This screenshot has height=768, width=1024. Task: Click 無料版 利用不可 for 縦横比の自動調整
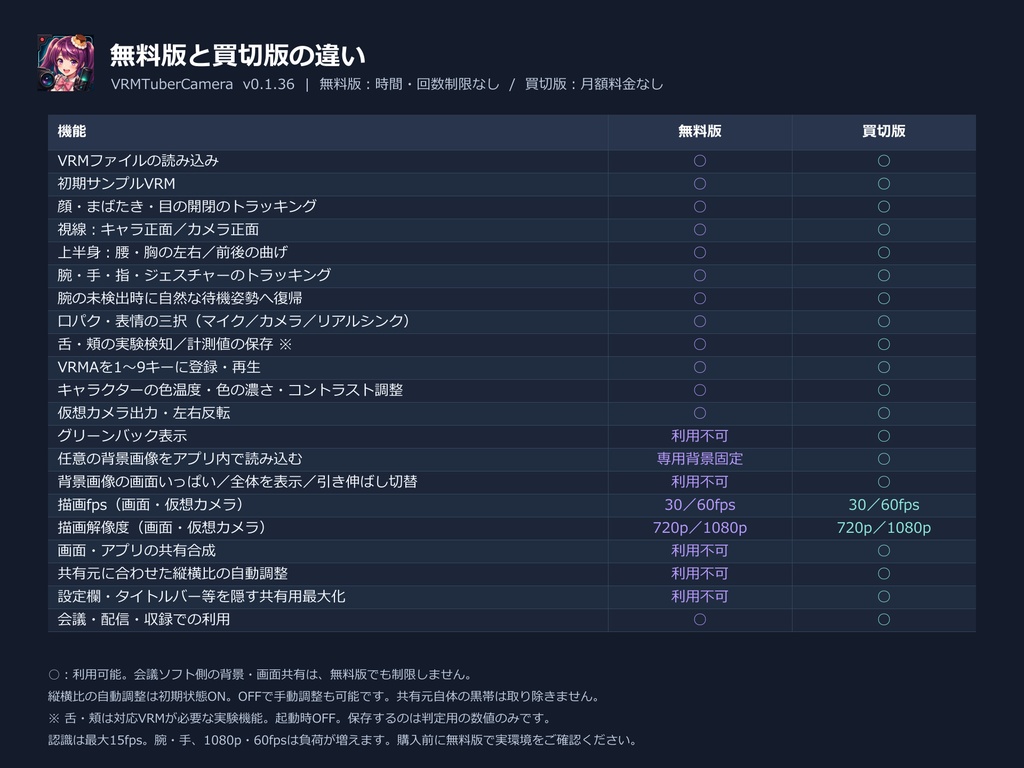coord(699,573)
